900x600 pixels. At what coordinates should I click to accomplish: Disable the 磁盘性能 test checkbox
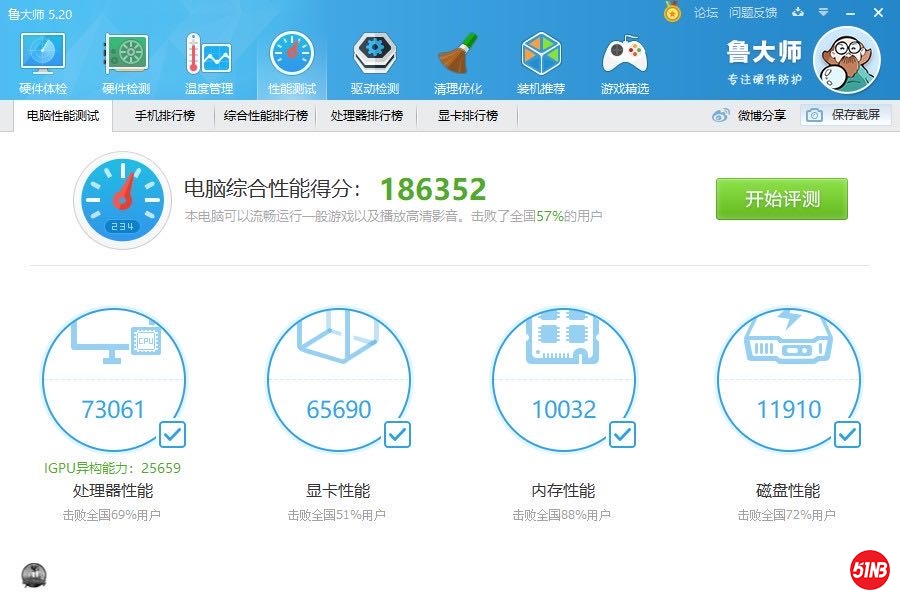pyautogui.click(x=847, y=434)
